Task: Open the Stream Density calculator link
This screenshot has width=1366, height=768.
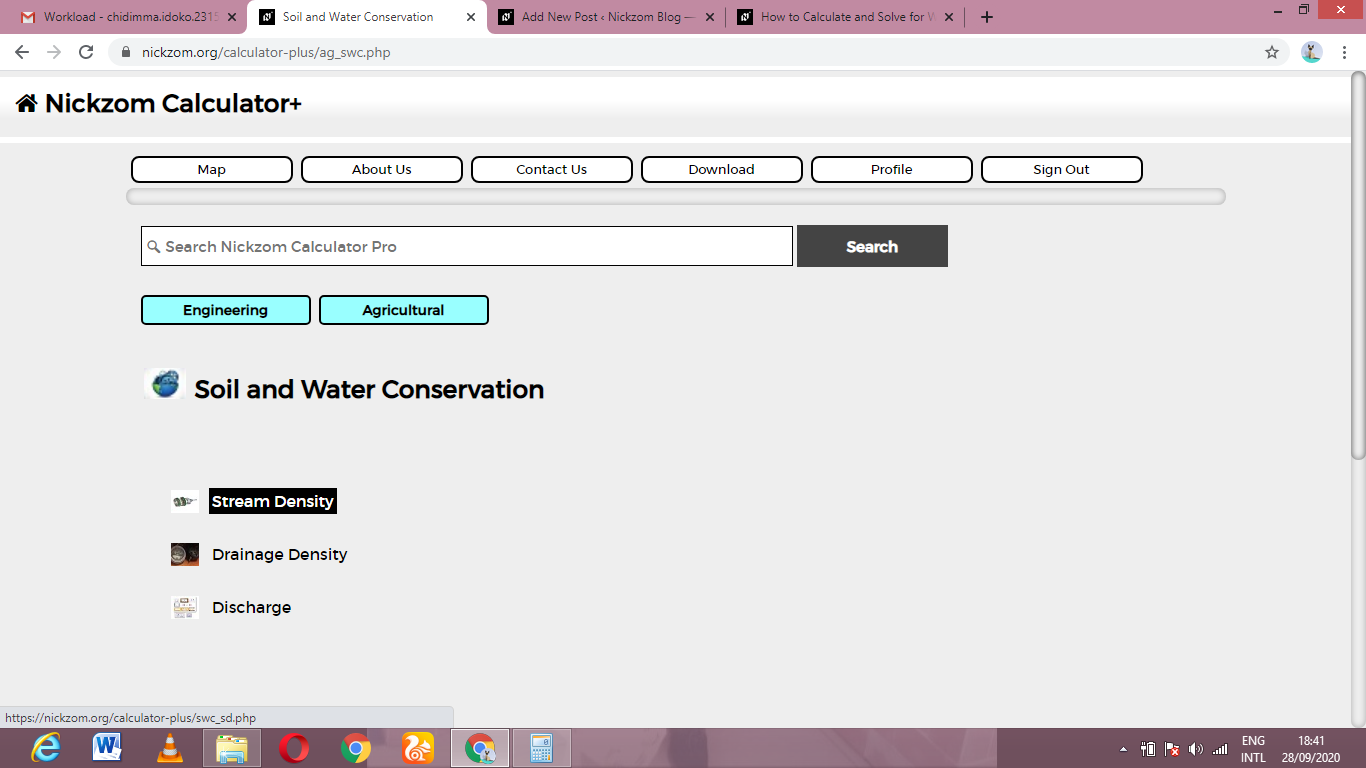Action: [273, 501]
